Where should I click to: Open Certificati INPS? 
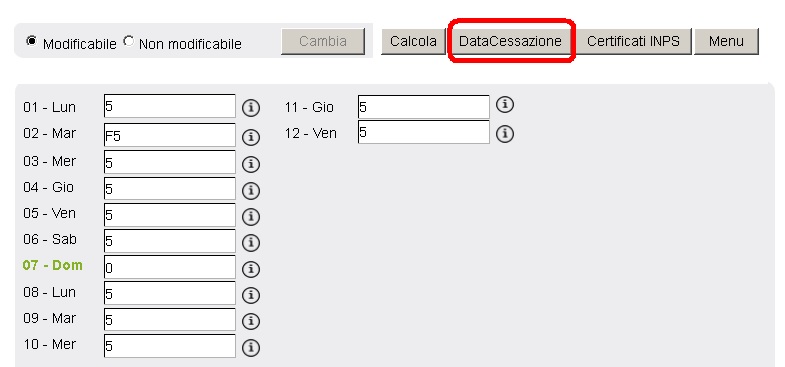click(633, 41)
